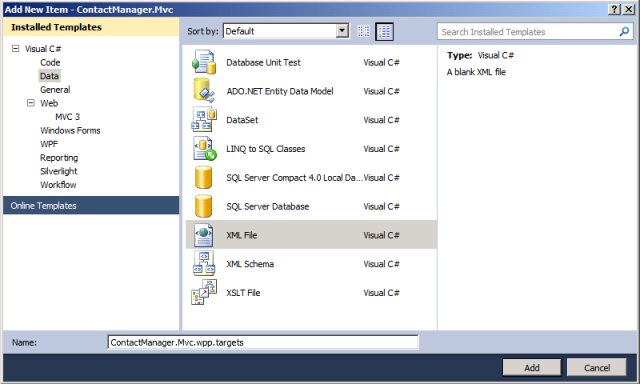This screenshot has width=640, height=384.
Task: Select the XSLT File template icon
Action: pyautogui.click(x=204, y=293)
